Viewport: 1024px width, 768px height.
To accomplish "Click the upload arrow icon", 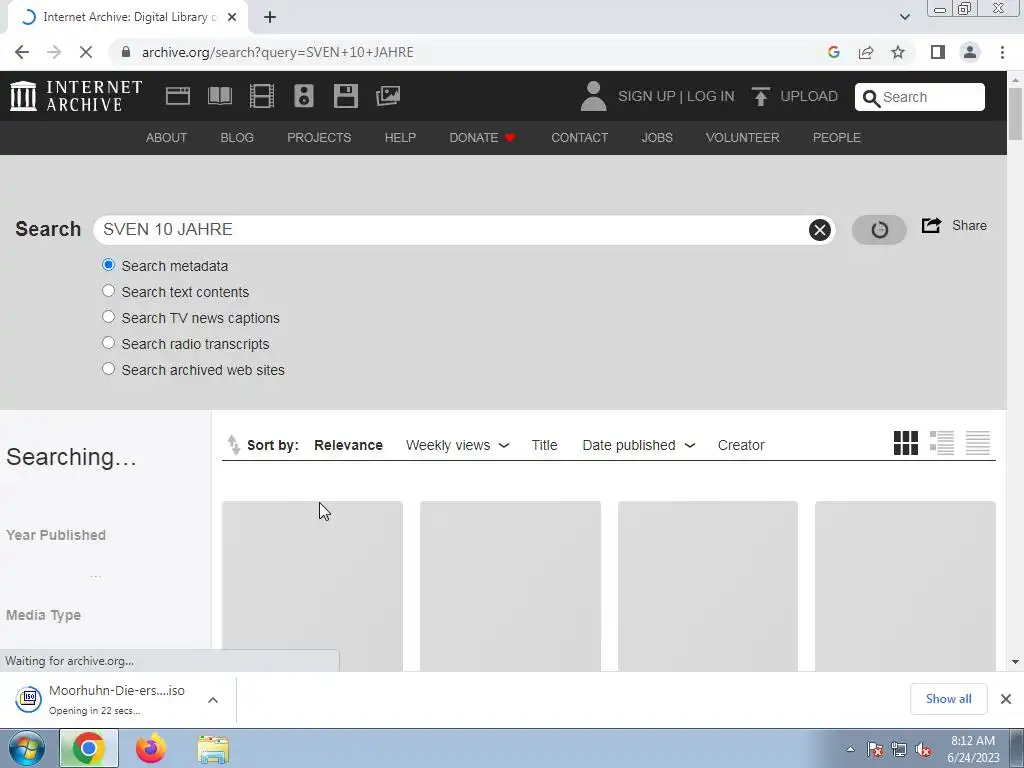I will (x=760, y=96).
